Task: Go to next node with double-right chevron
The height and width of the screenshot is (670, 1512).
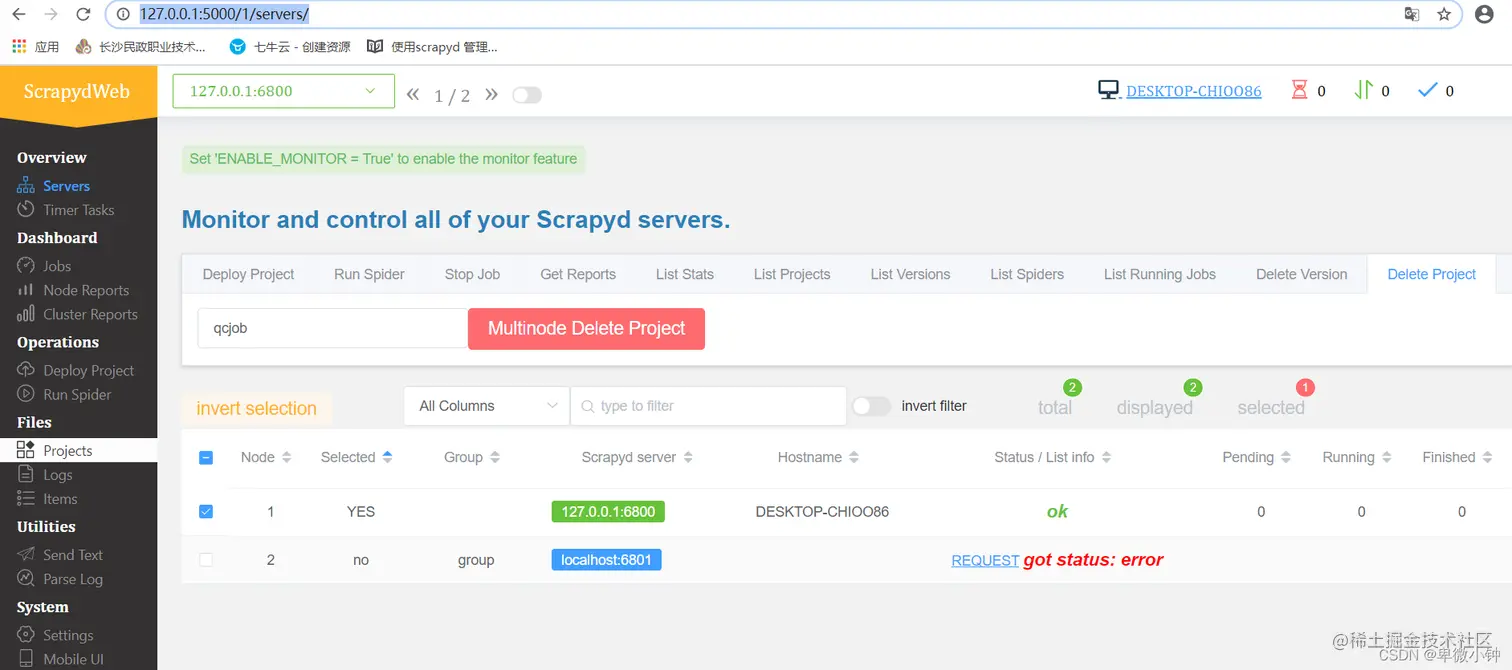Action: [491, 94]
